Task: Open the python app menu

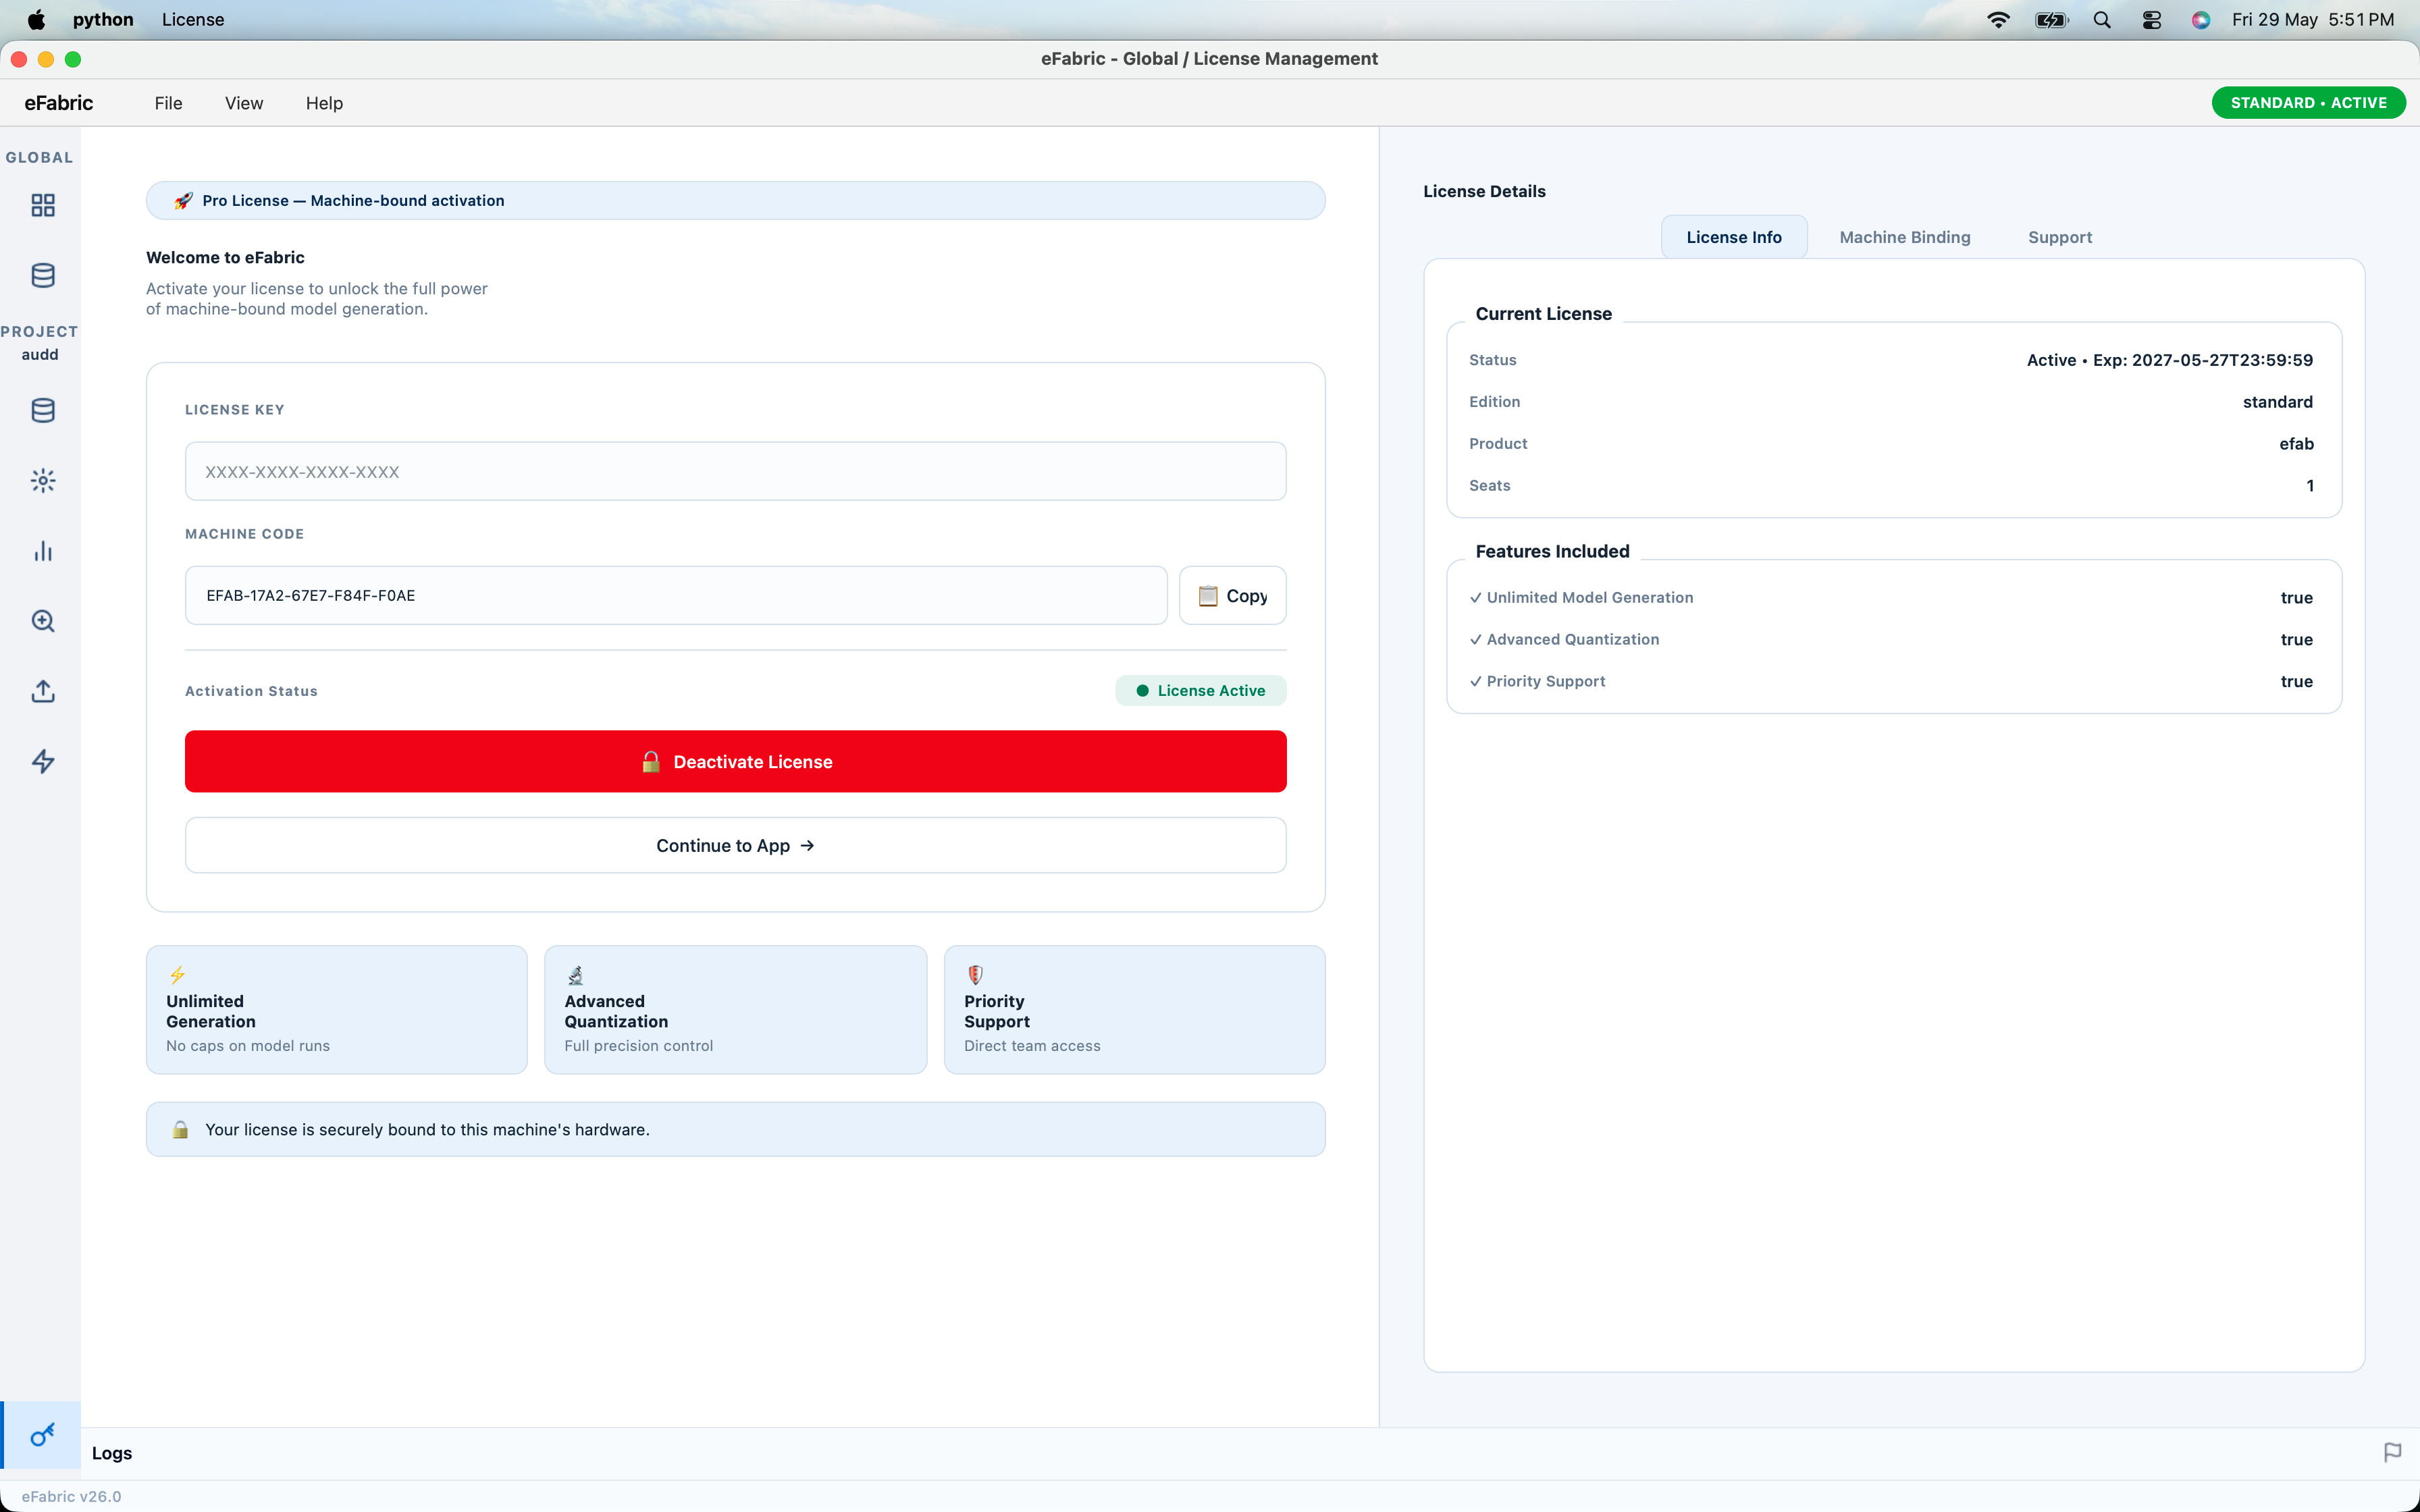Action: pyautogui.click(x=103, y=20)
